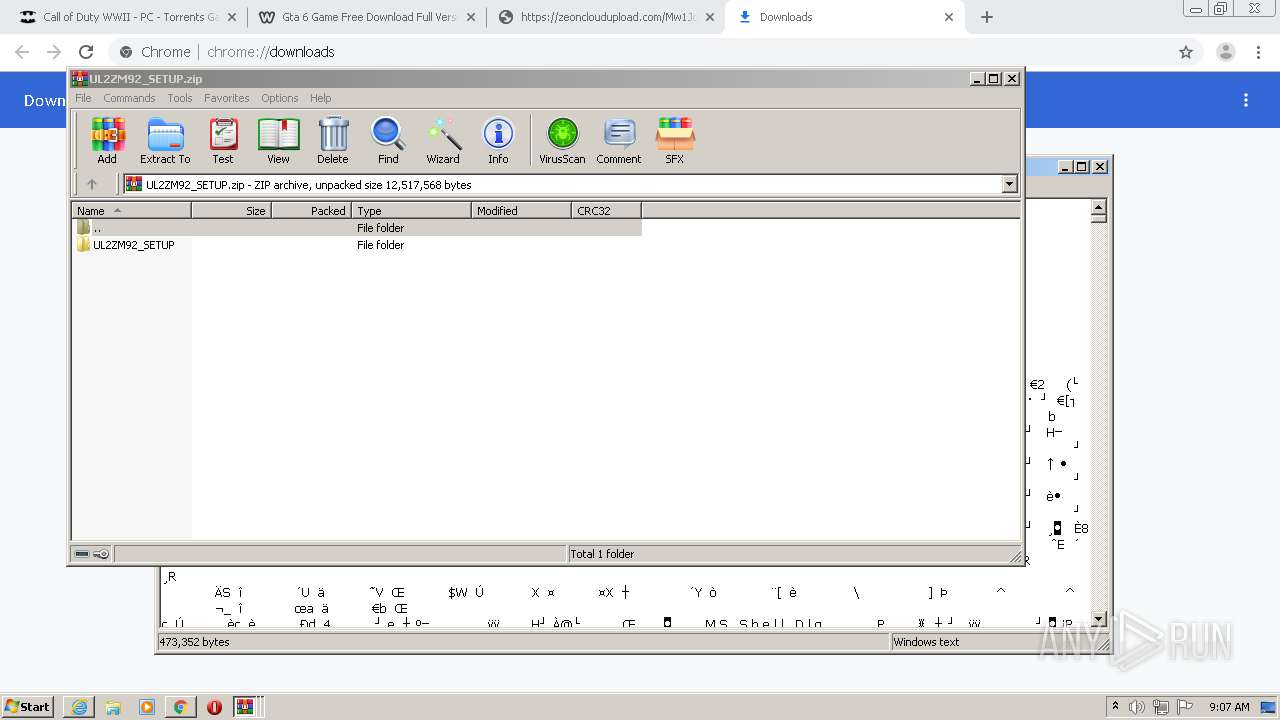This screenshot has width=1280, height=720.
Task: Click scroll up arrow in background text window
Action: pos(1099,209)
